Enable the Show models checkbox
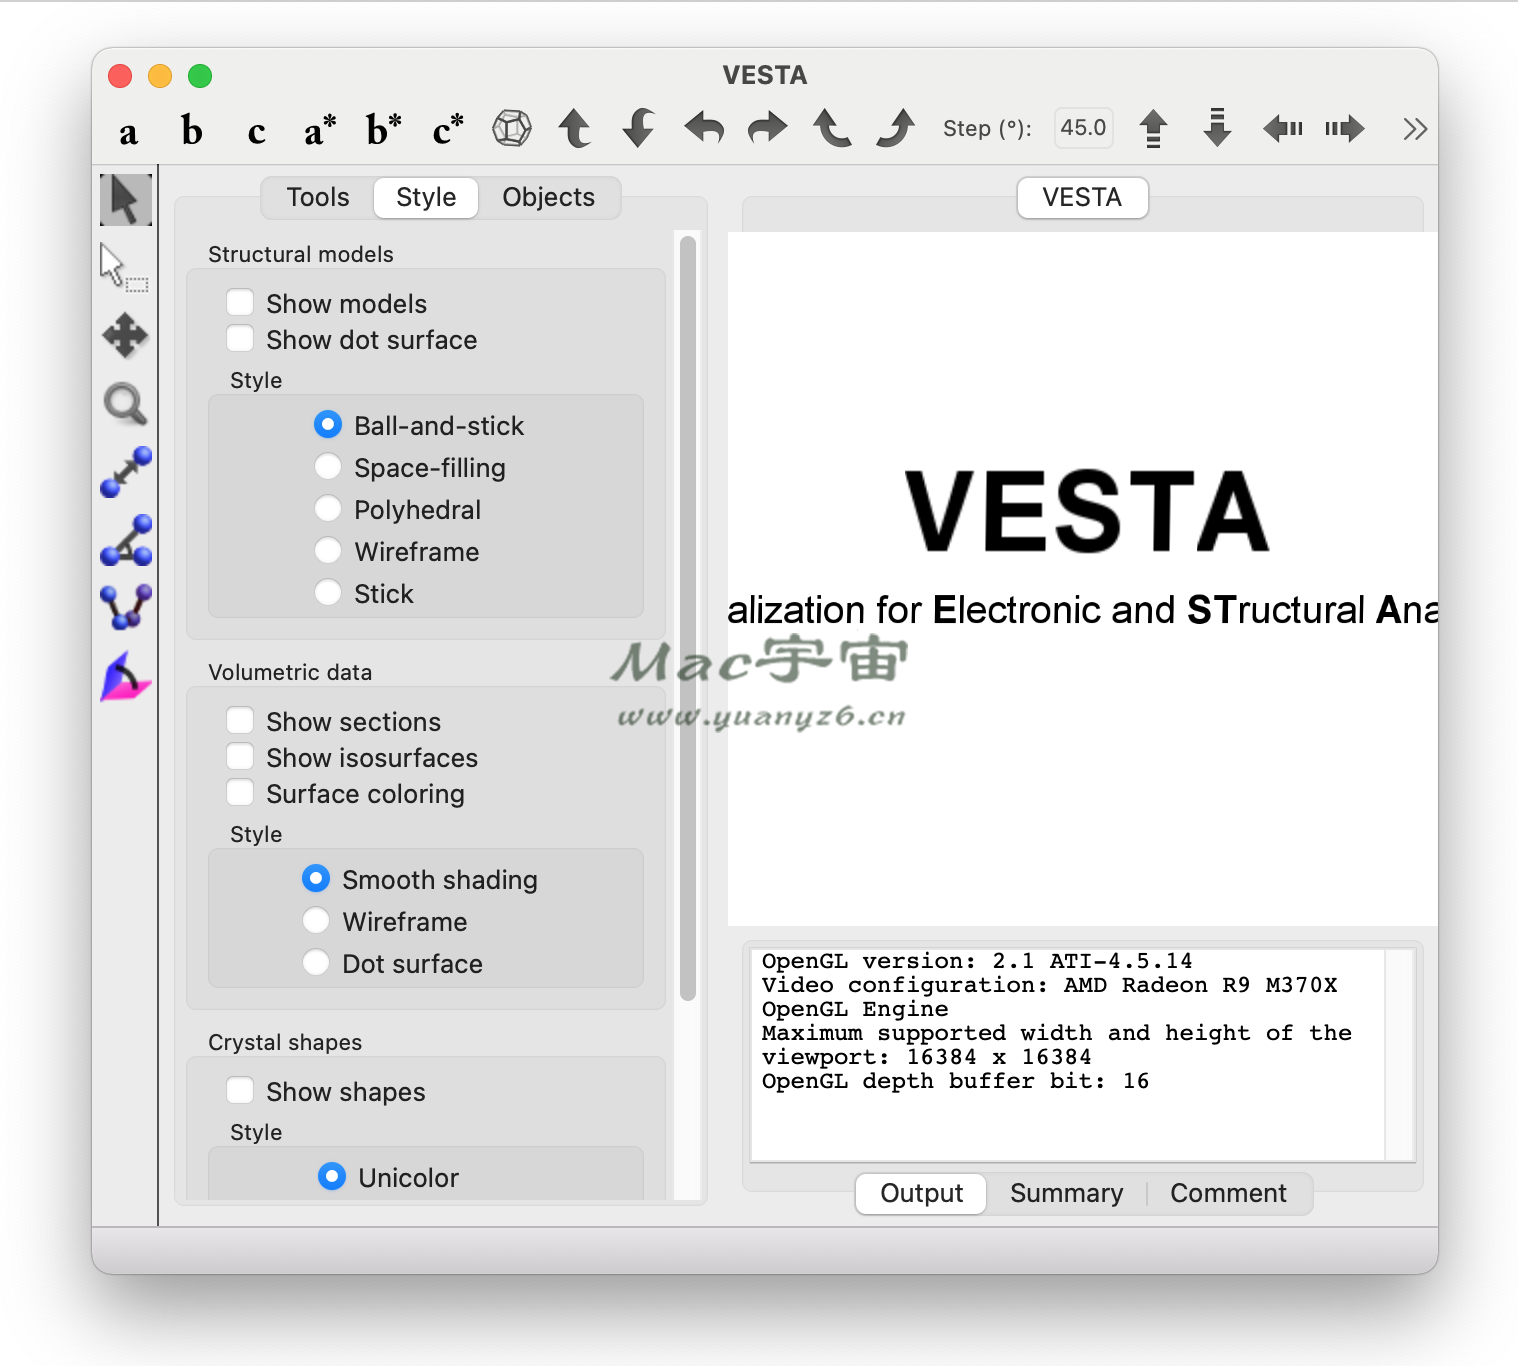This screenshot has height=1366, width=1518. (x=240, y=303)
